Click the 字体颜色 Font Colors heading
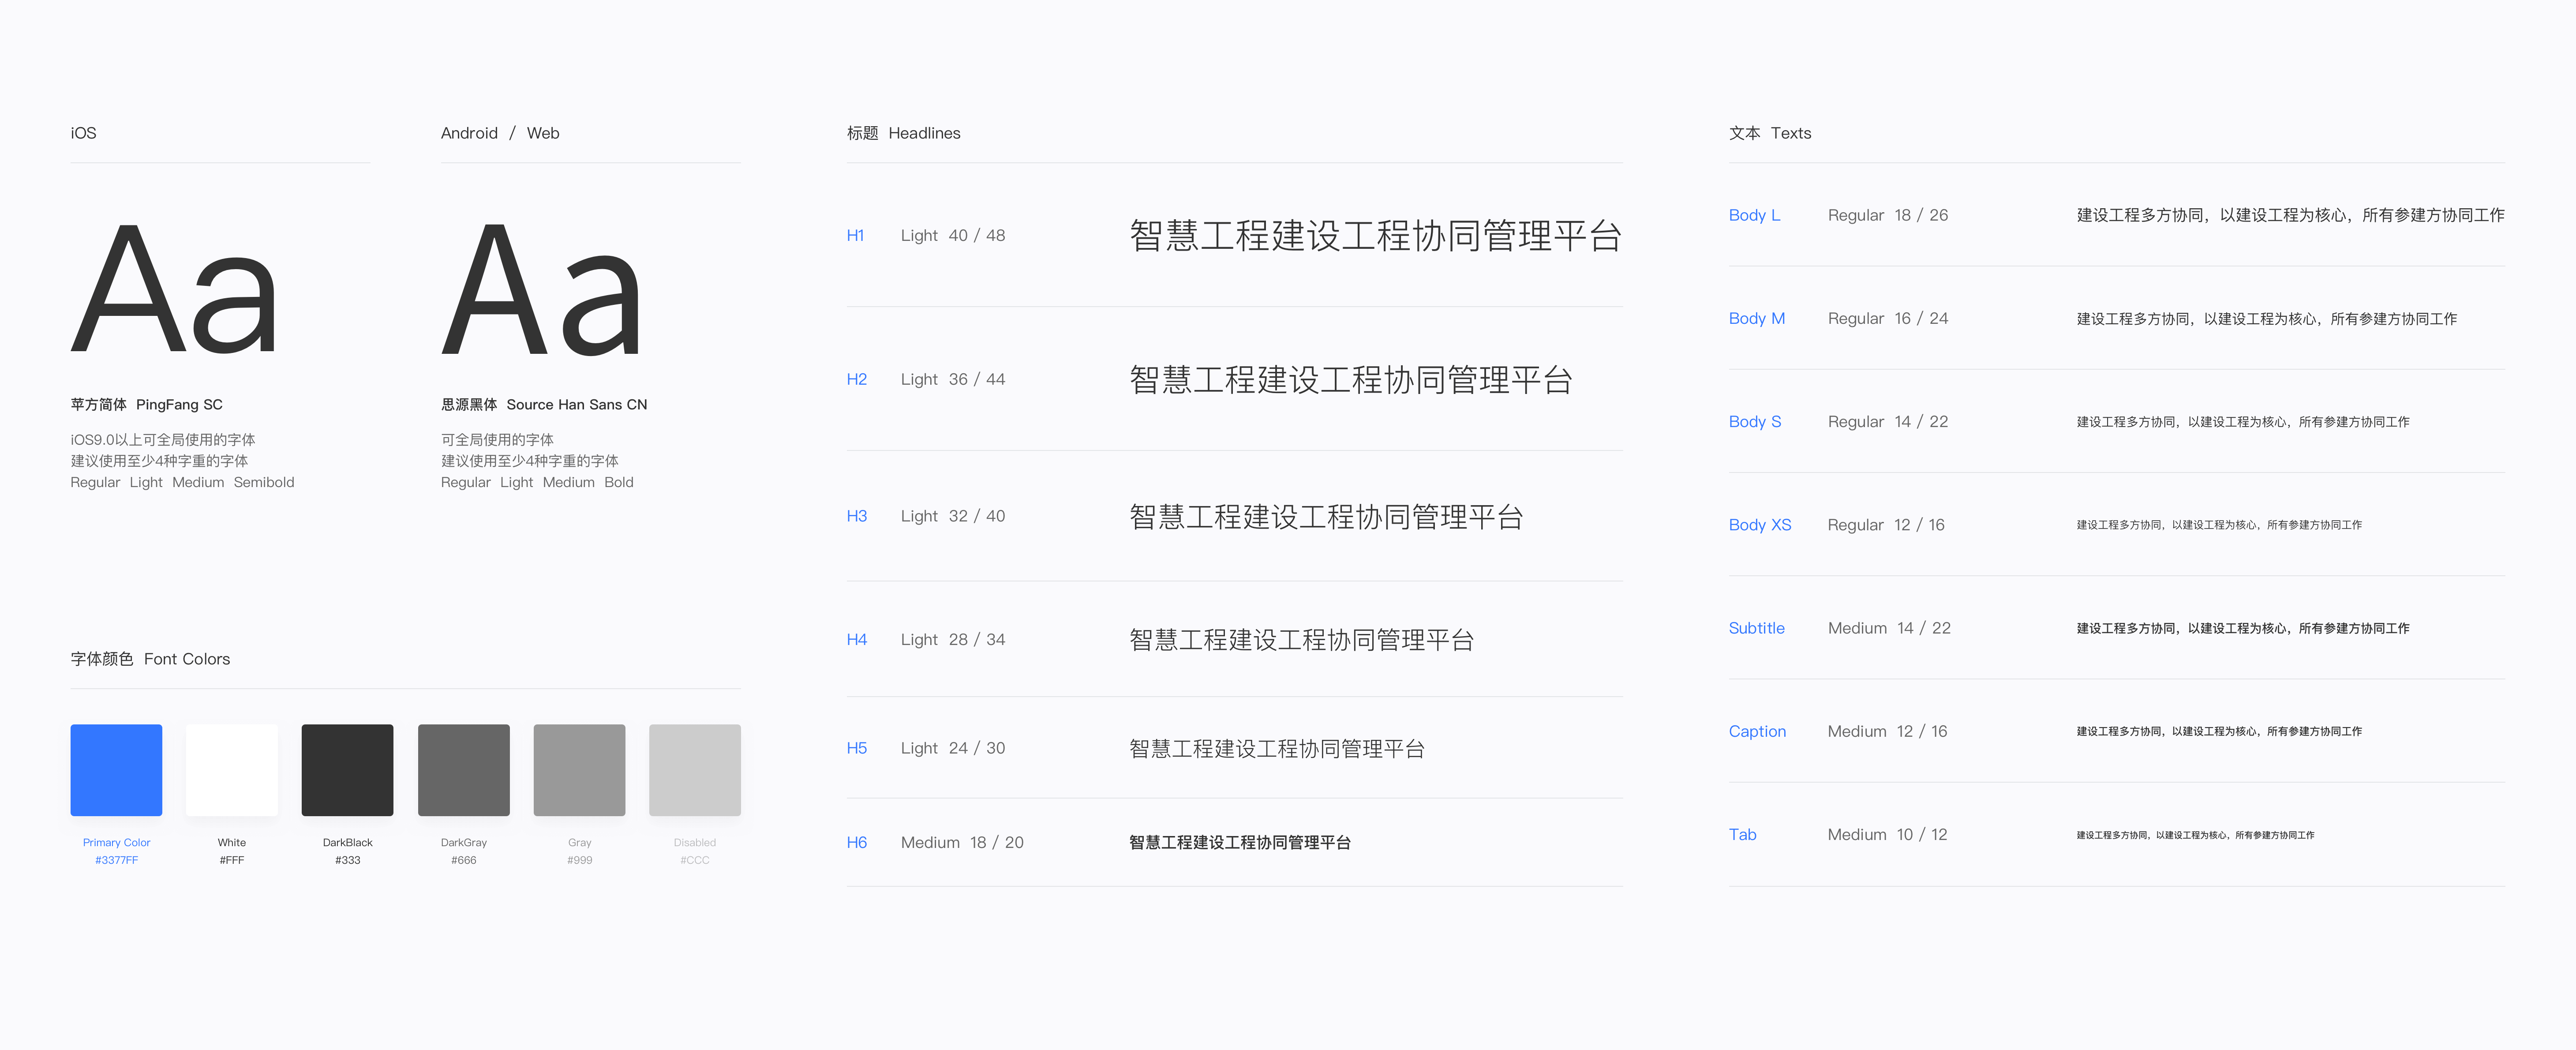2576x1050 pixels. (x=150, y=659)
